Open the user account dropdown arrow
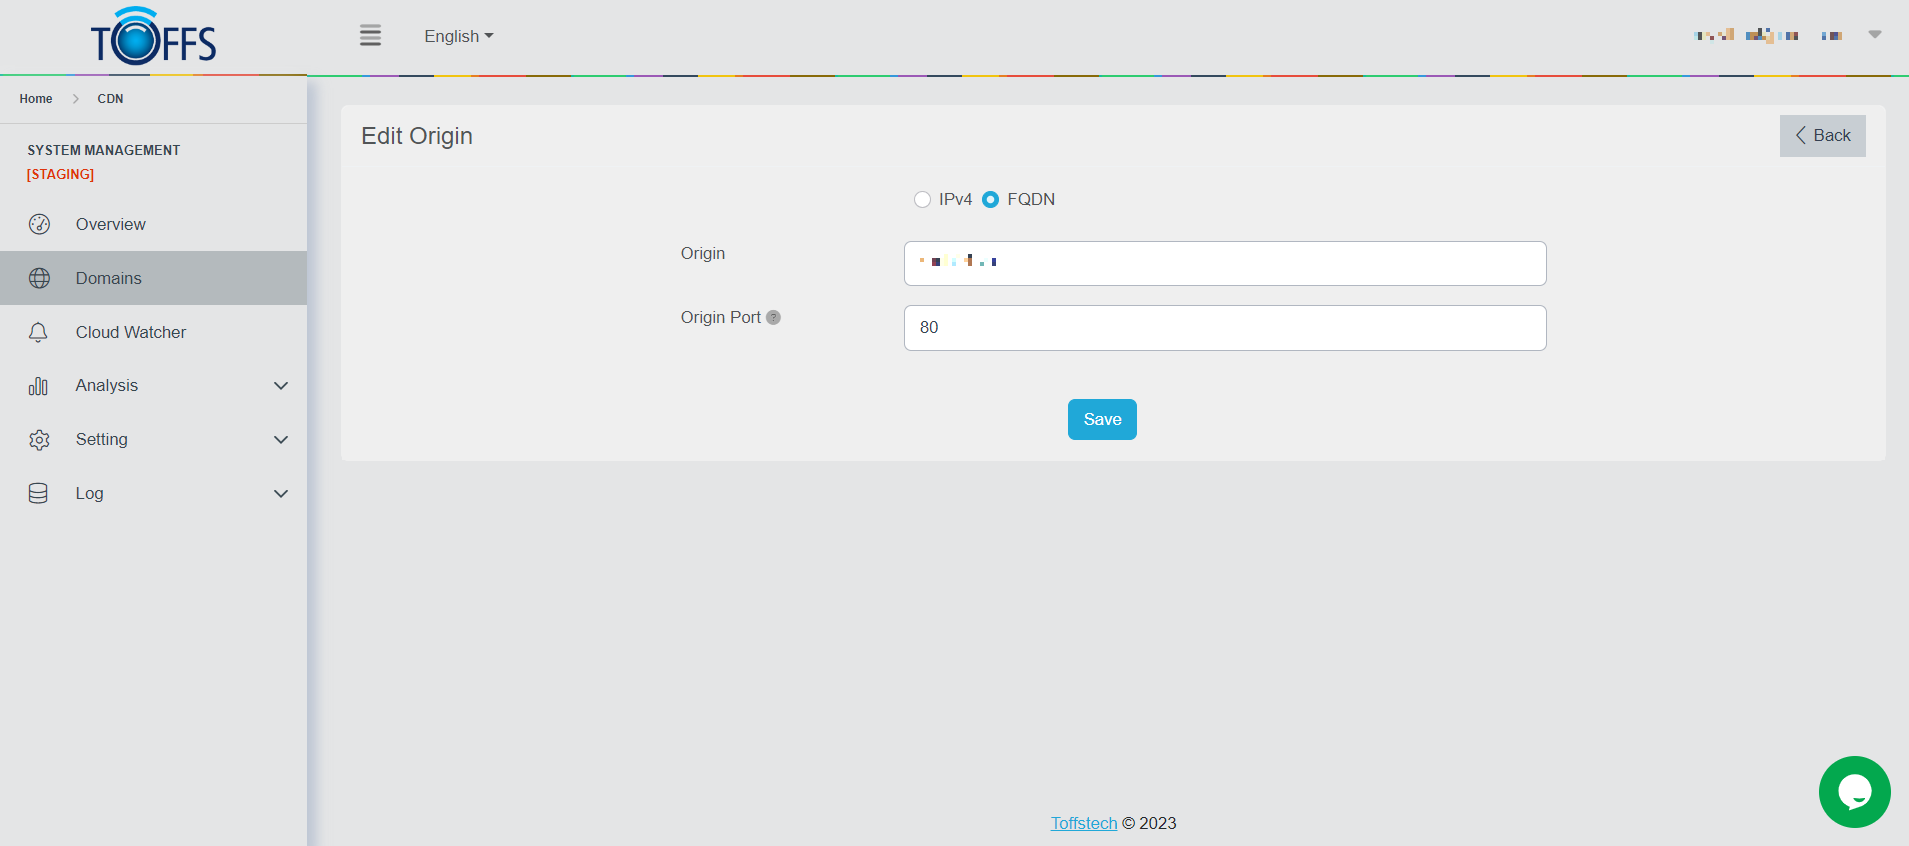Image resolution: width=1909 pixels, height=846 pixels. pyautogui.click(x=1874, y=35)
